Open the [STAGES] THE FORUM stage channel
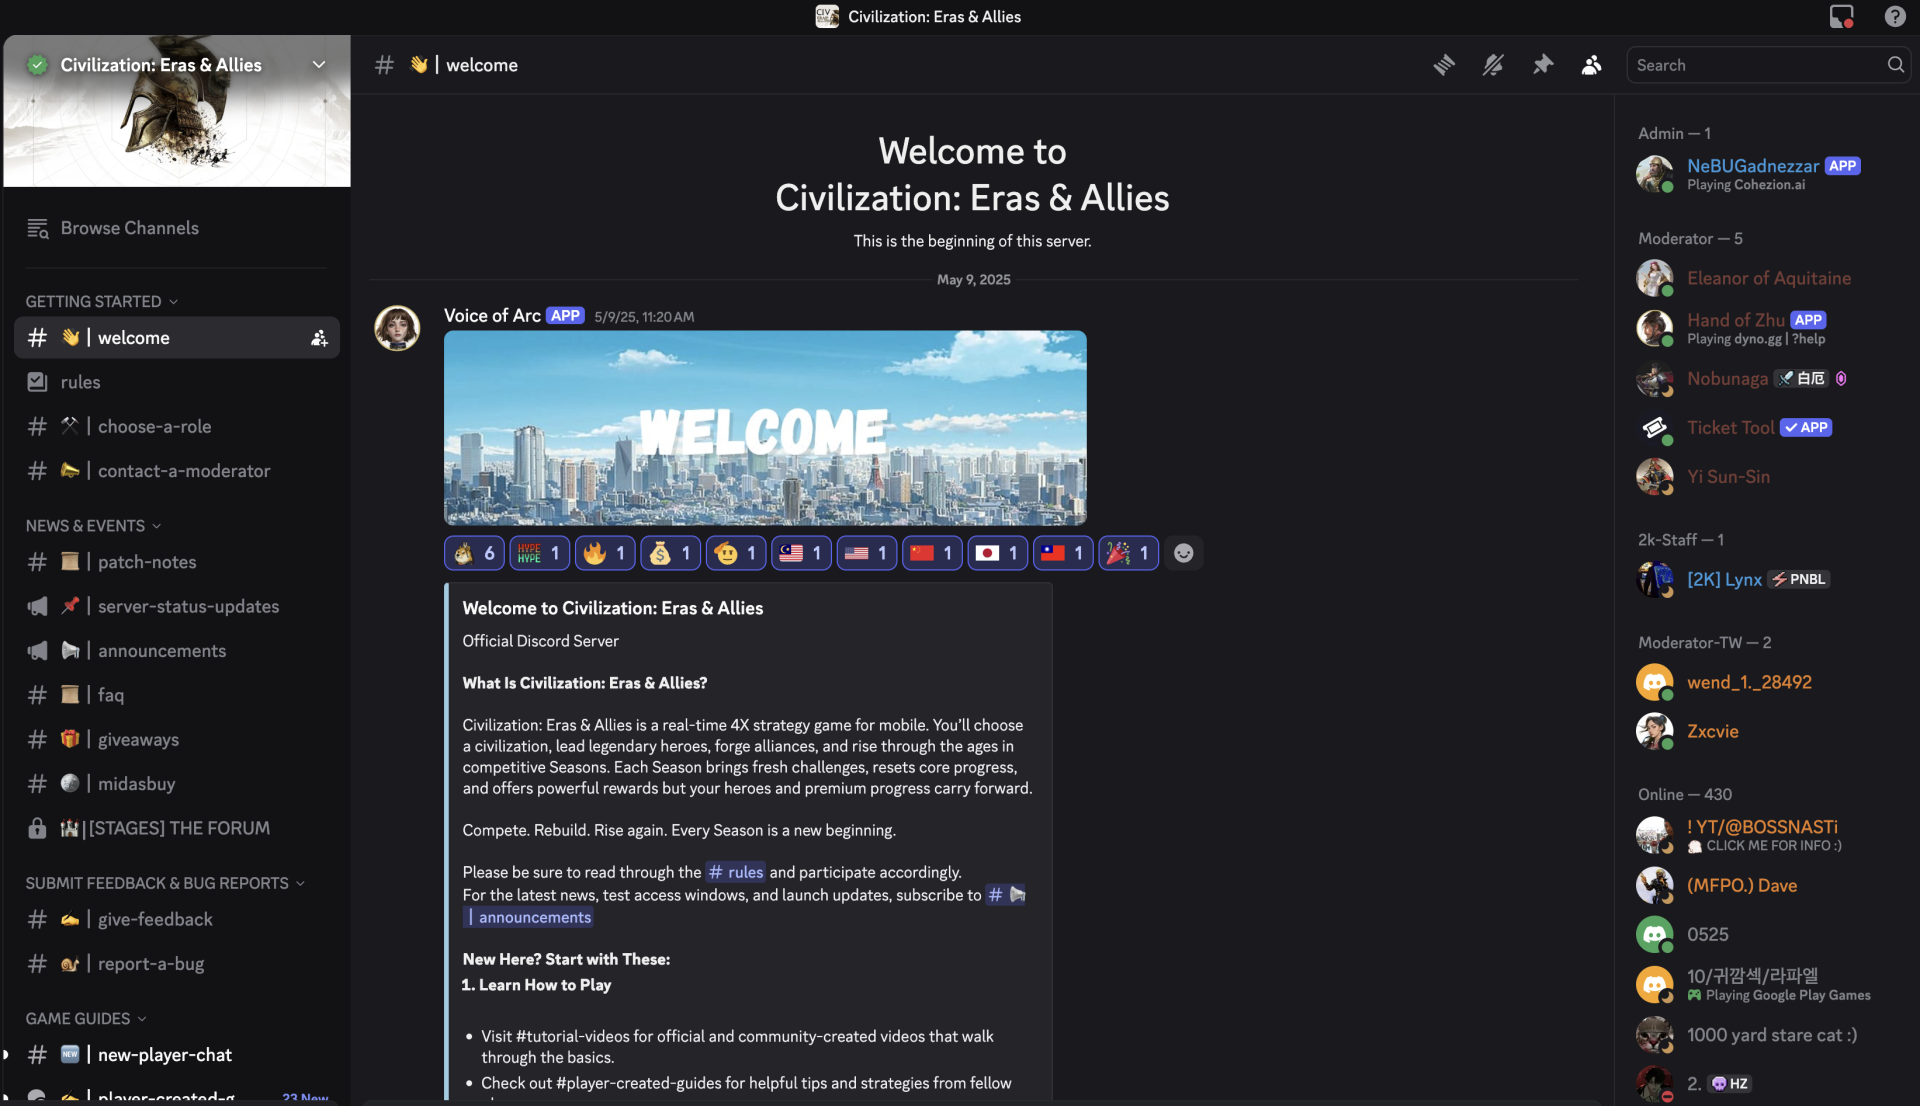The height and width of the screenshot is (1106, 1920). [x=177, y=828]
